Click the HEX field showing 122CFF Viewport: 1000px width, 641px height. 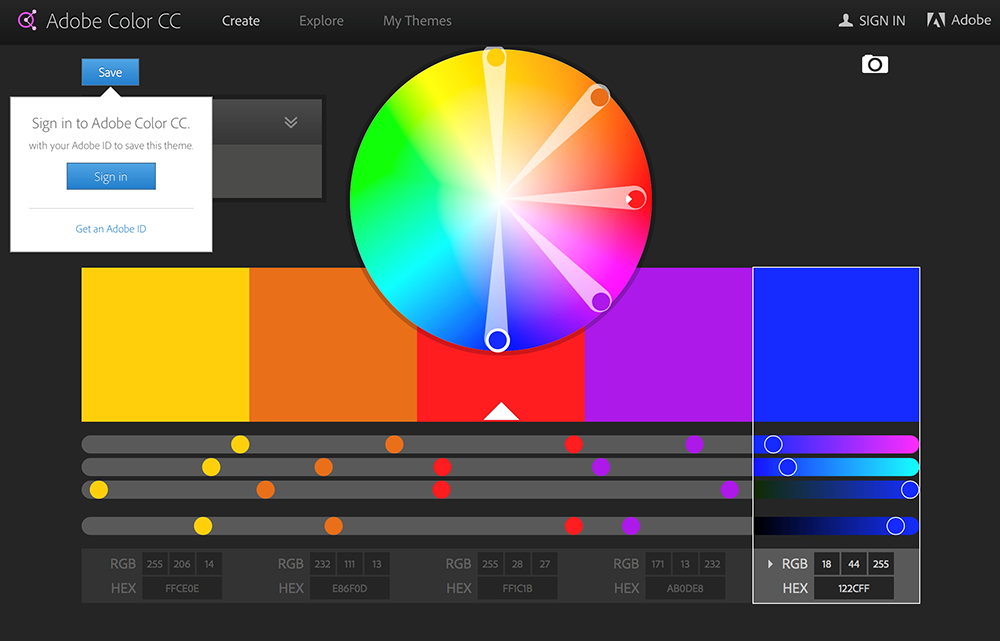[853, 588]
